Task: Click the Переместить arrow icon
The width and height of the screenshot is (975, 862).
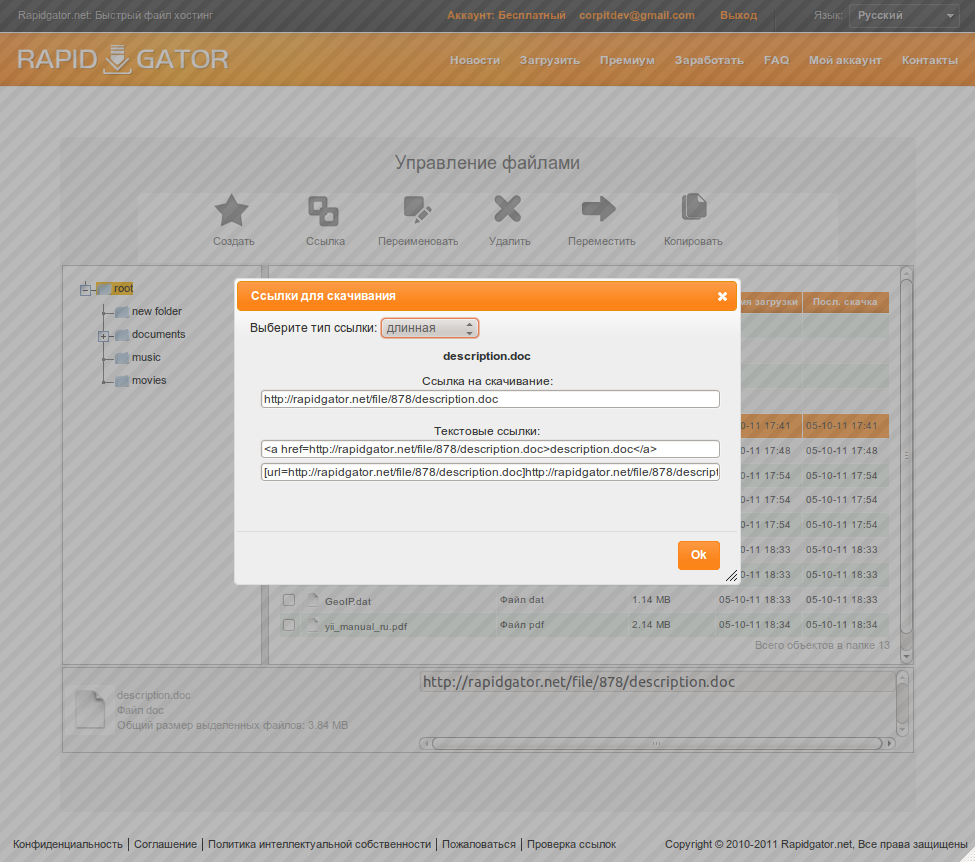Action: coord(599,209)
